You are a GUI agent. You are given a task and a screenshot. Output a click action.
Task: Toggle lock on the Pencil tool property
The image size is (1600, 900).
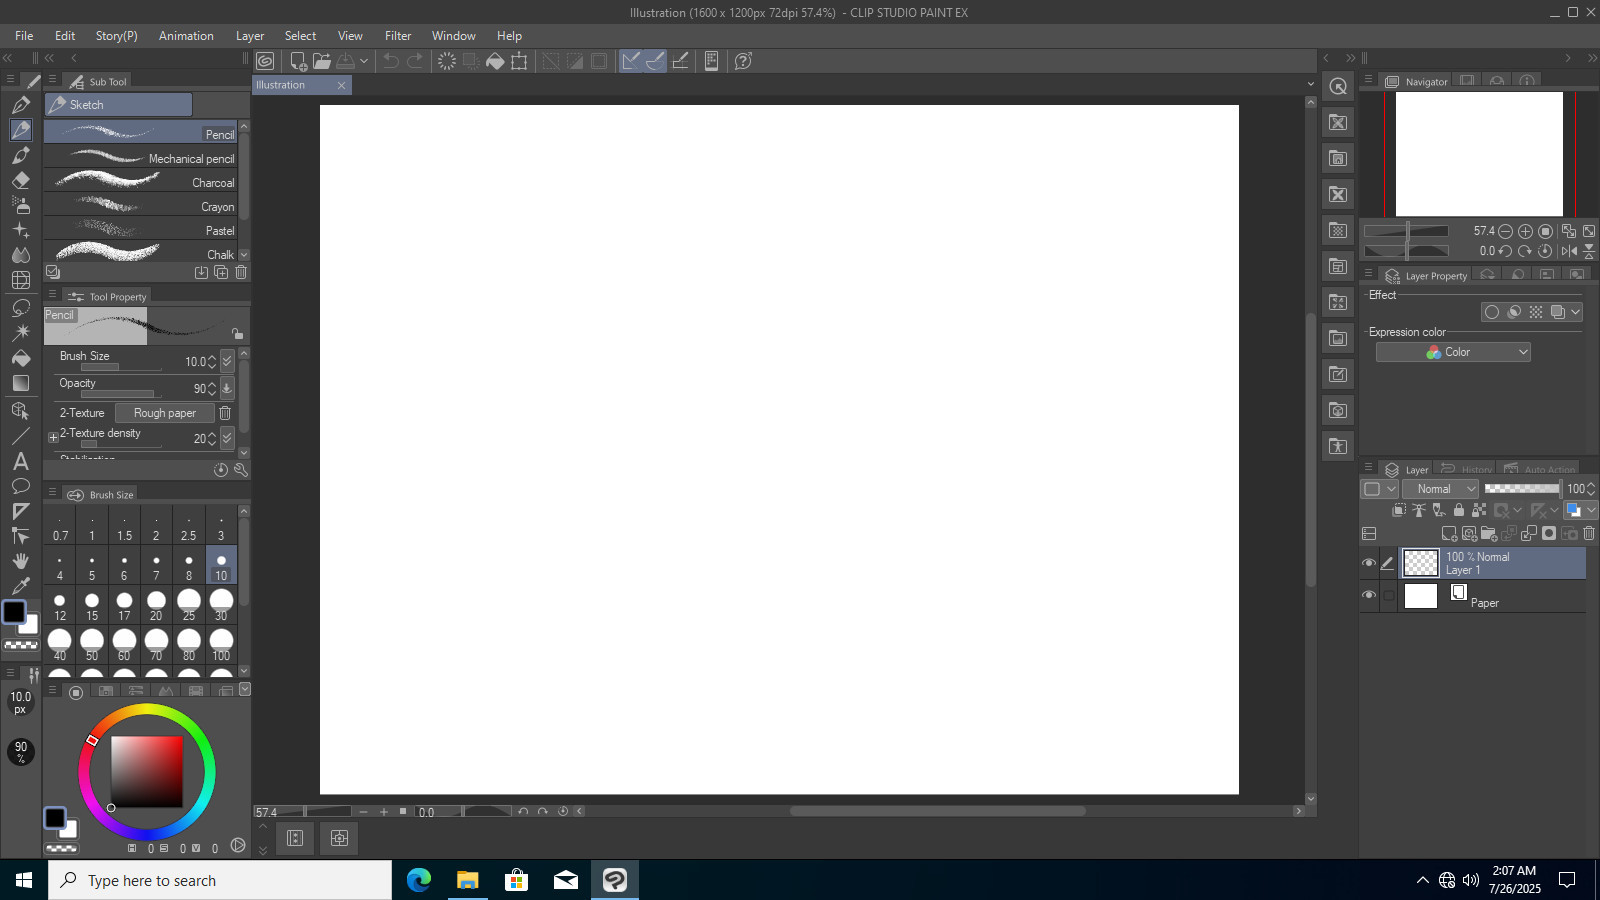click(x=237, y=334)
